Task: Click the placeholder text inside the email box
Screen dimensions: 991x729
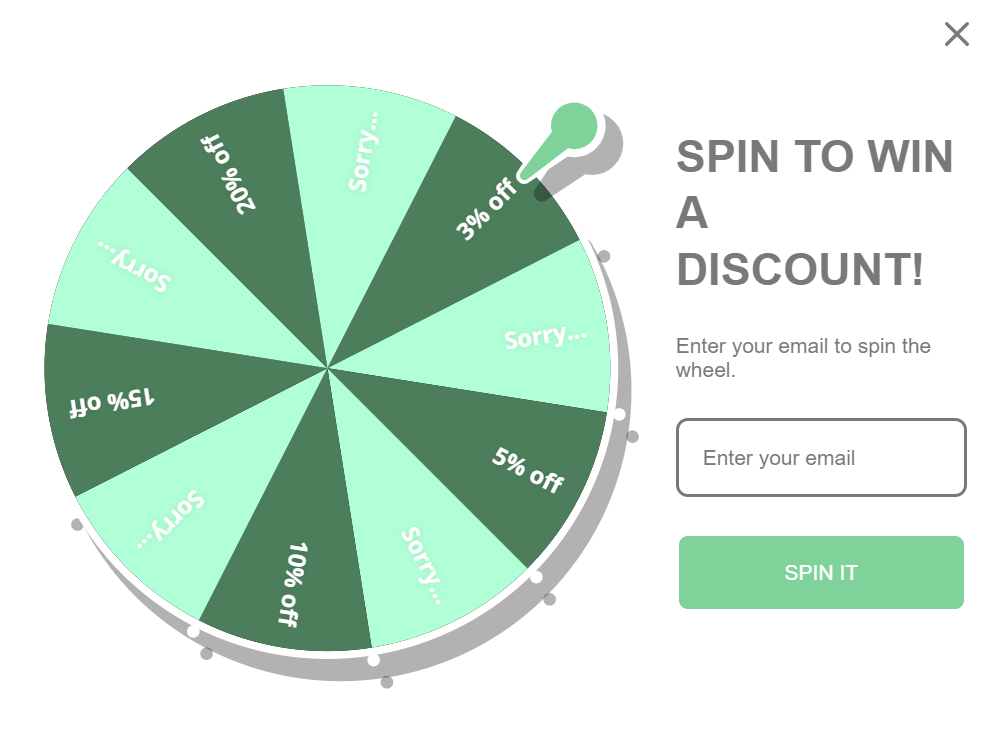Action: [779, 458]
